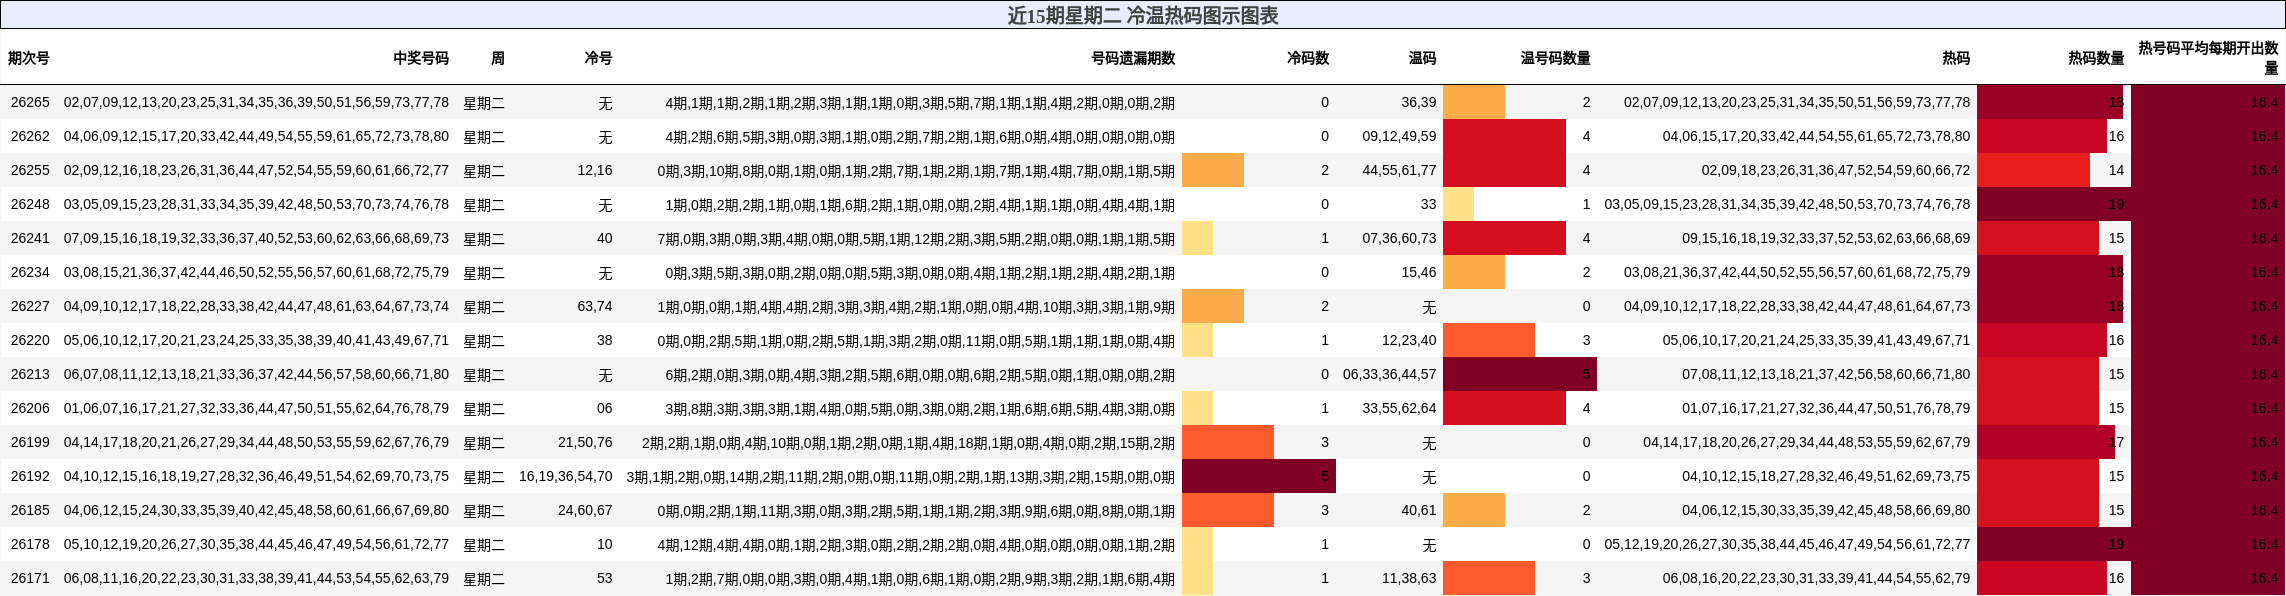Click the table title 近15期星期二 冷温热码图示图表
This screenshot has width=2286, height=596.
click(x=1143, y=15)
